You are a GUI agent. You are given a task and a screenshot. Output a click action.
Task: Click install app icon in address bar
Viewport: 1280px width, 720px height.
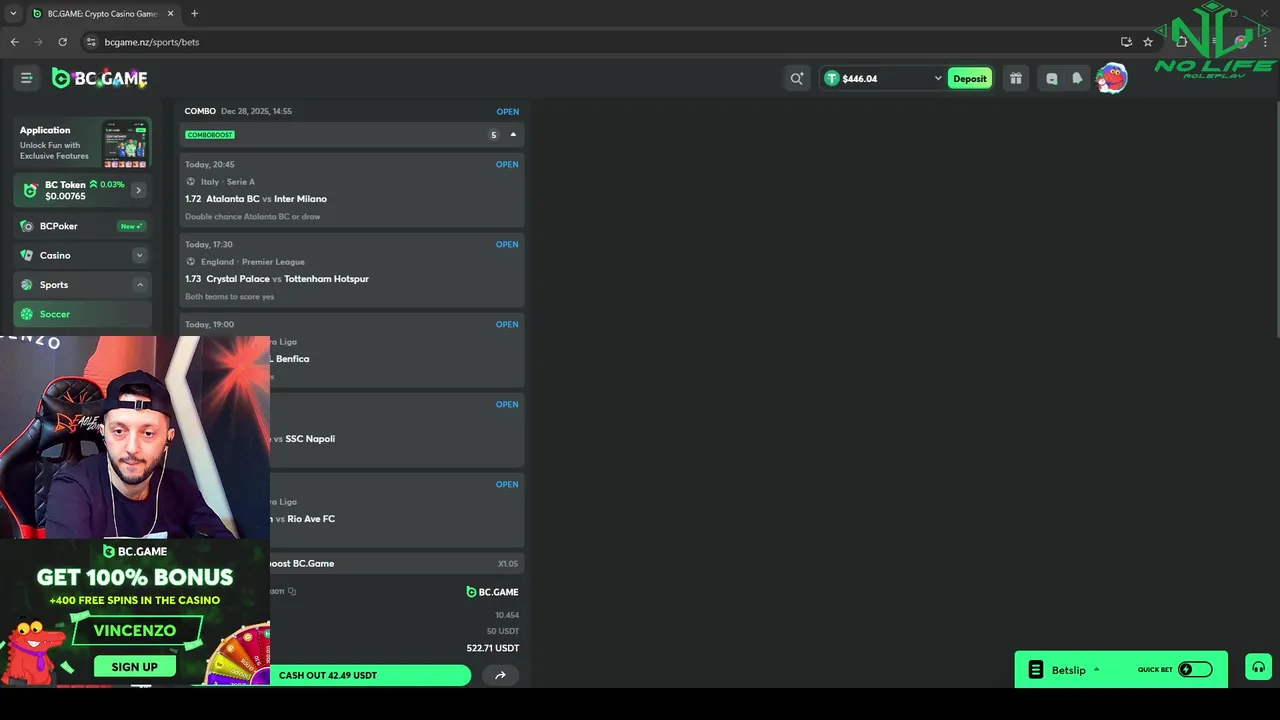pyautogui.click(x=1126, y=42)
